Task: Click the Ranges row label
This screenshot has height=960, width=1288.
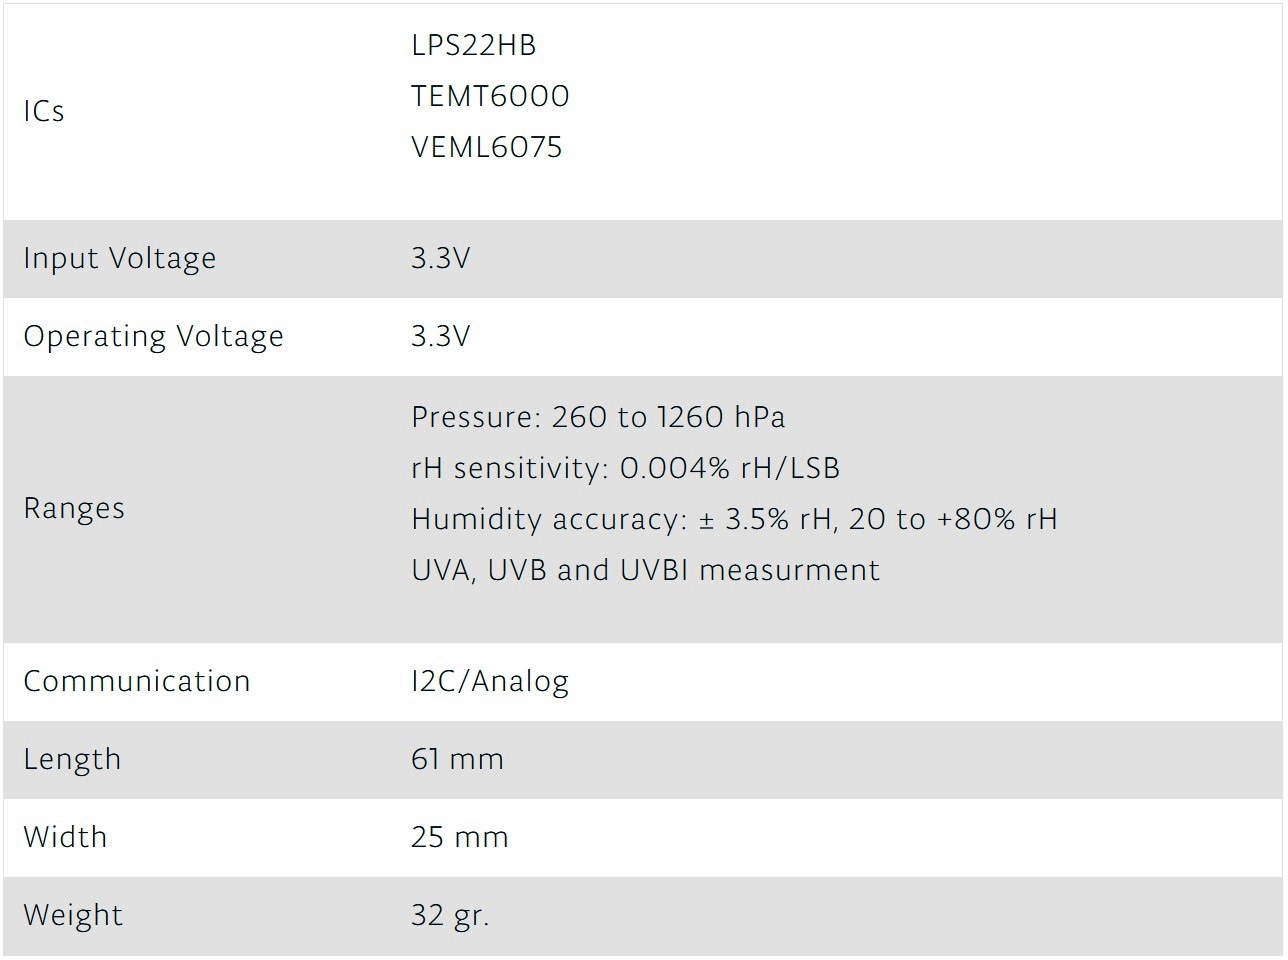Action: 74,508
